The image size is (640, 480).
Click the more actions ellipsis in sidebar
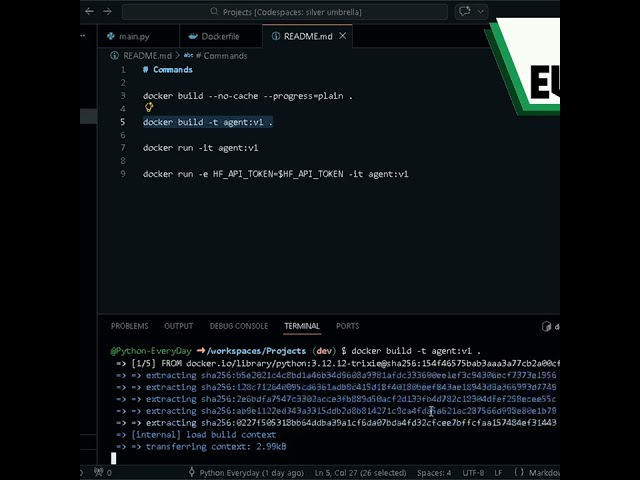coord(83,36)
